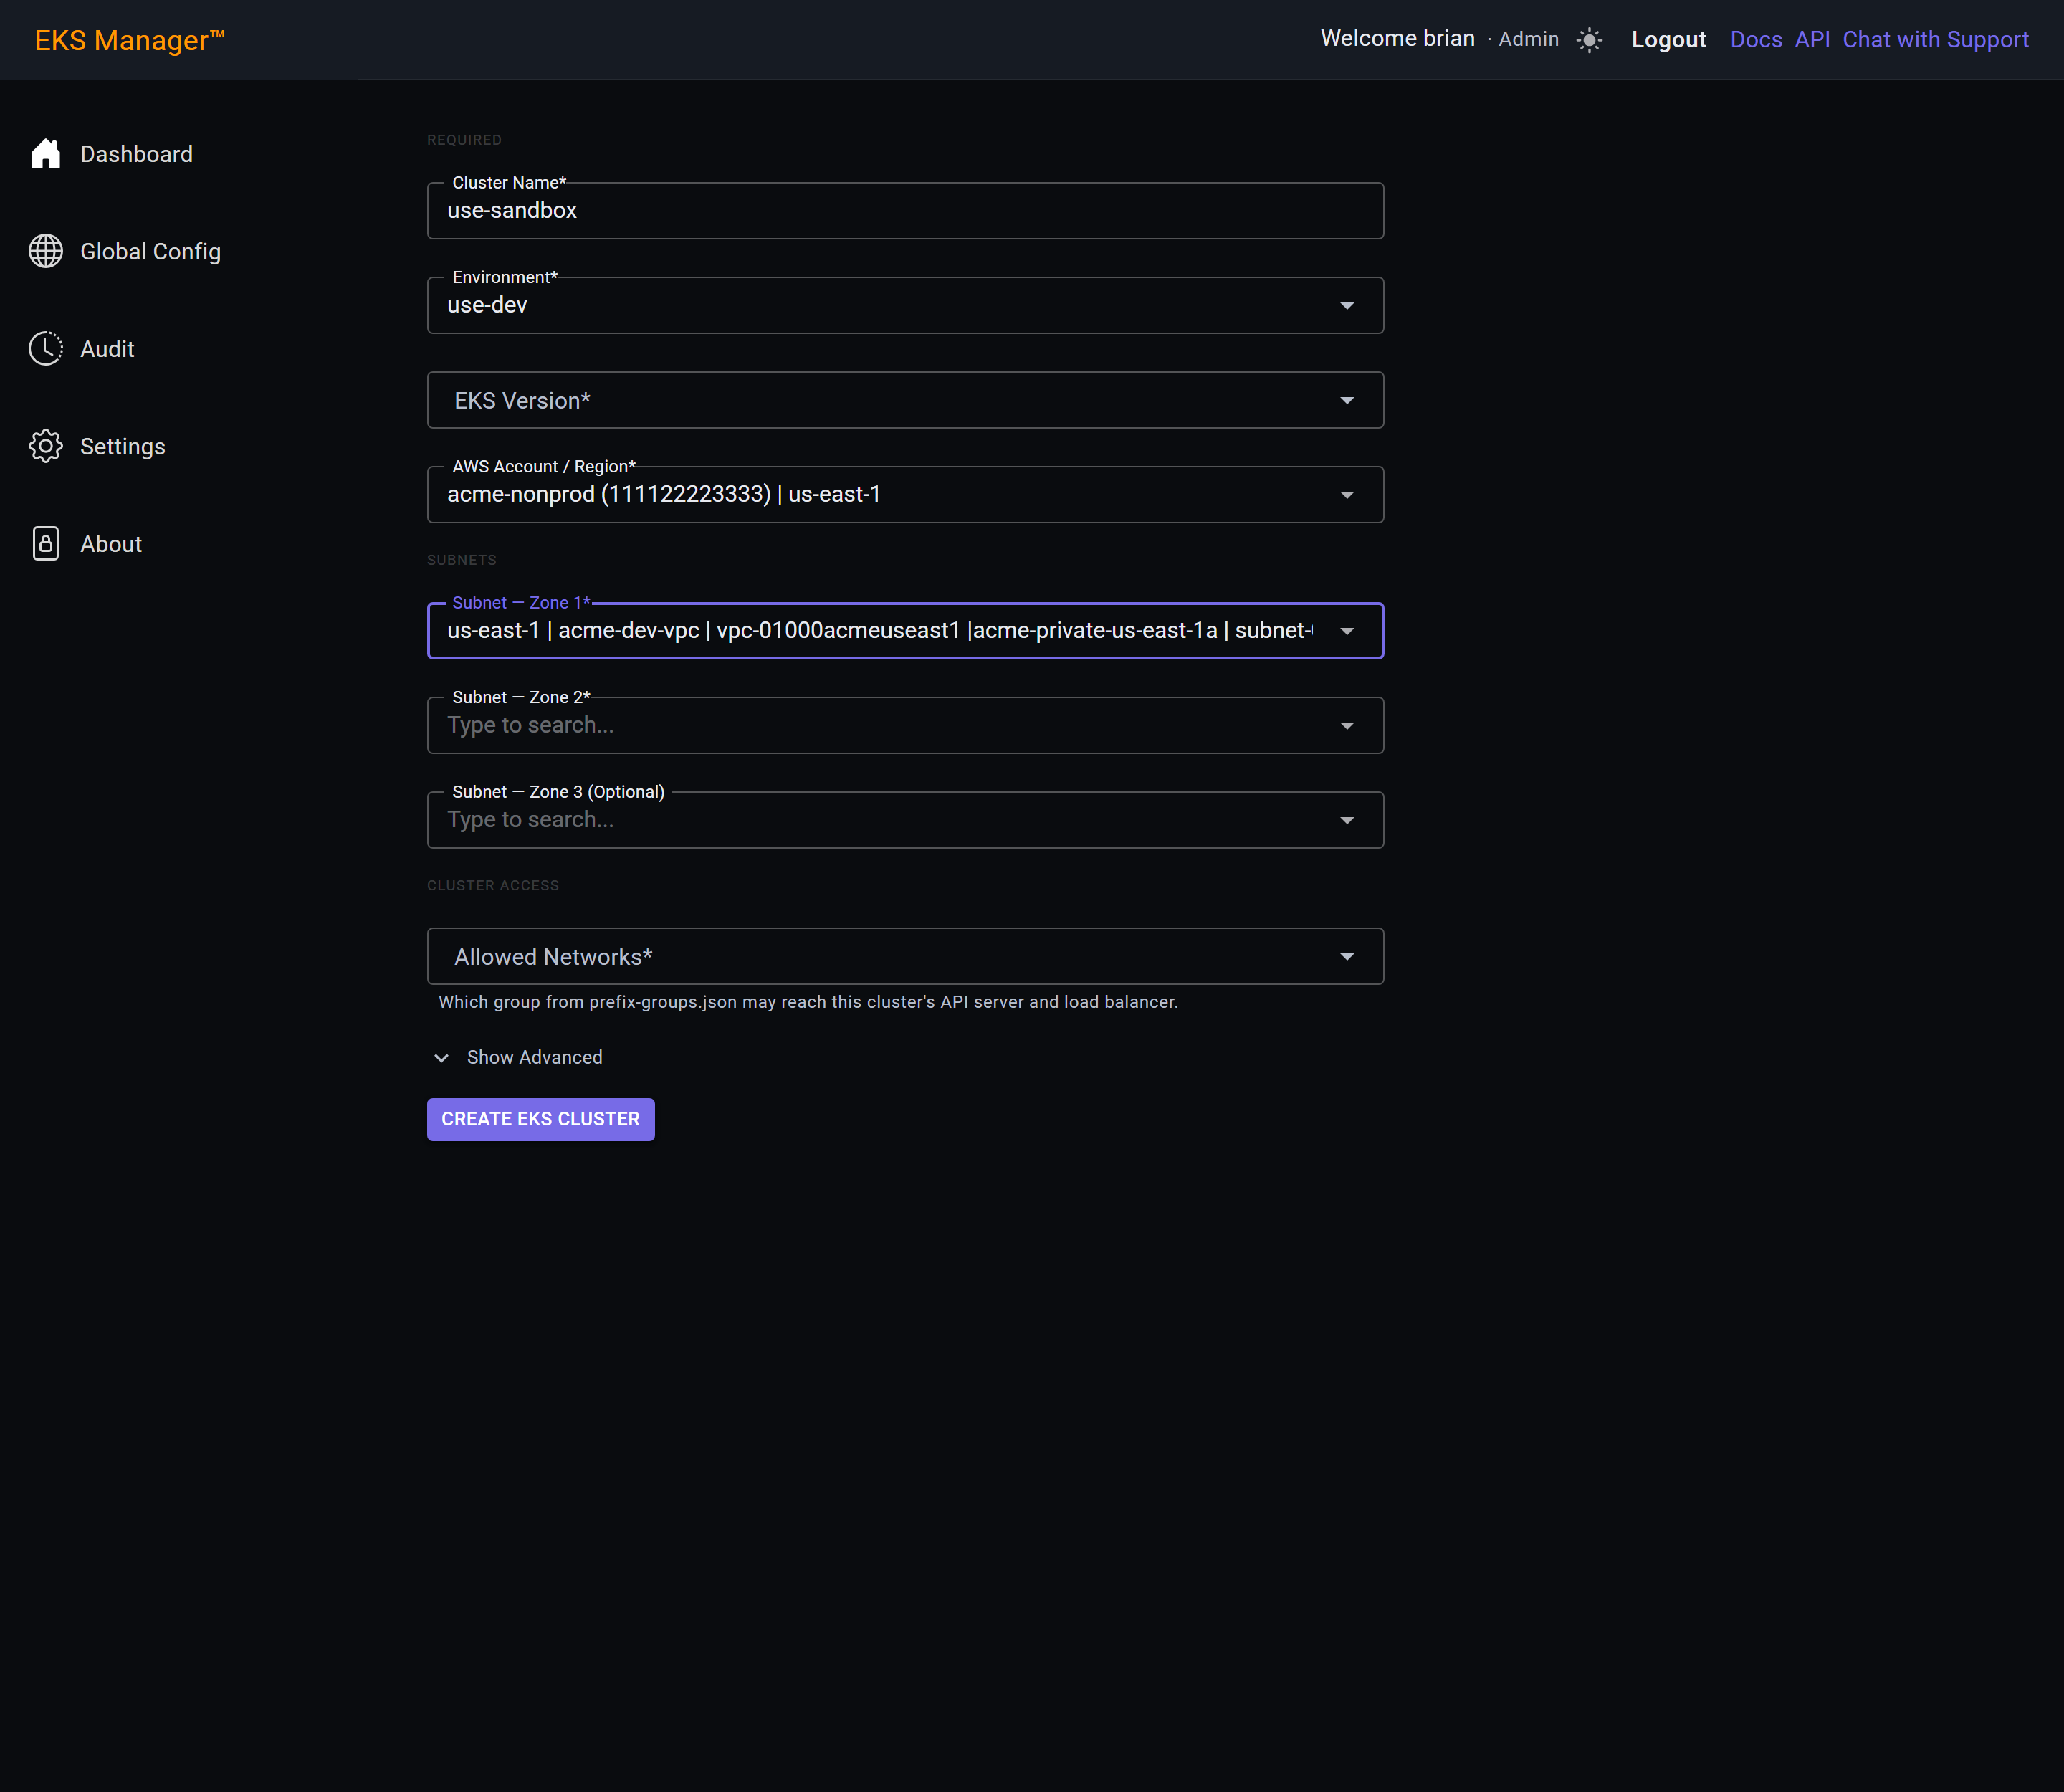
Task: Open the Docs link
Action: (x=1756, y=40)
